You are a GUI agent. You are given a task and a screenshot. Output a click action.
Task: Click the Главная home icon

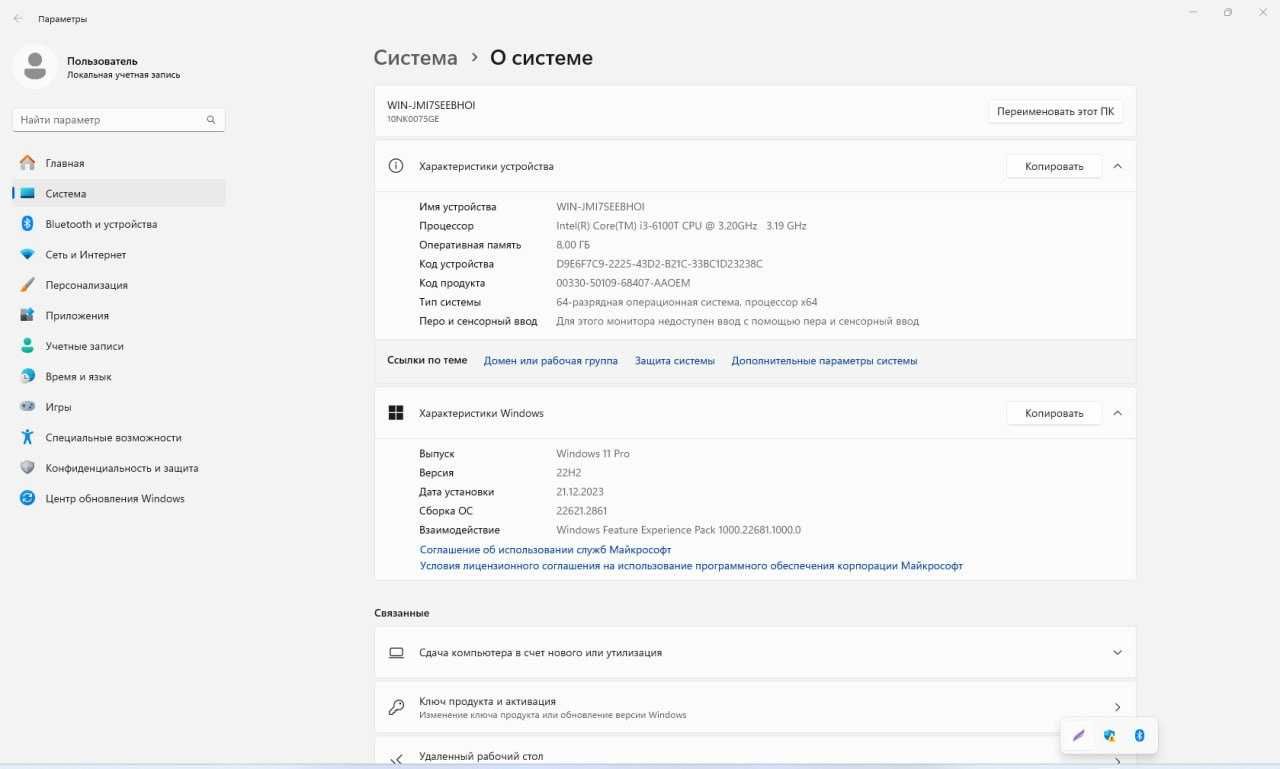(27, 163)
